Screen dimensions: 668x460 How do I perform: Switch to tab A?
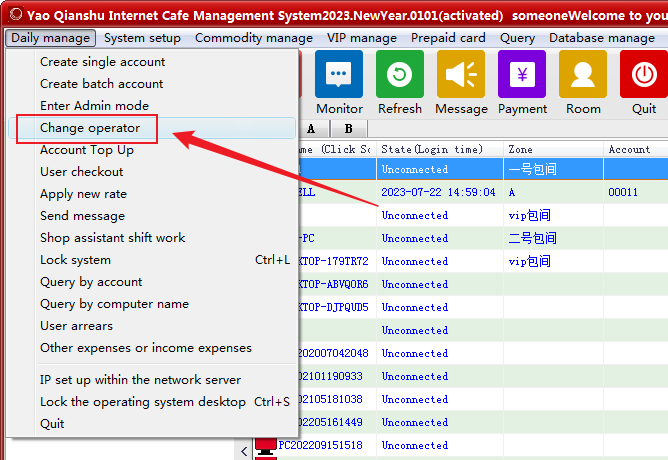coord(311,129)
